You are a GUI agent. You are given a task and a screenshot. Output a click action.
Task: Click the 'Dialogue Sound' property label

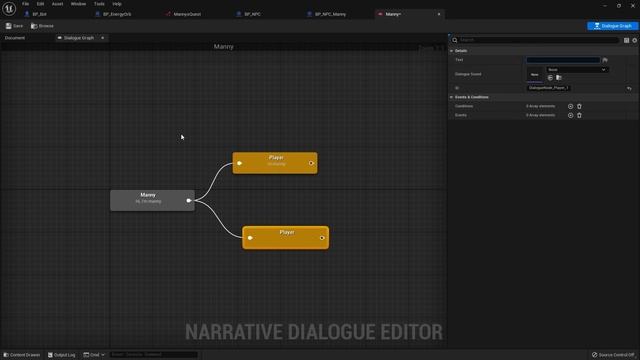point(468,74)
